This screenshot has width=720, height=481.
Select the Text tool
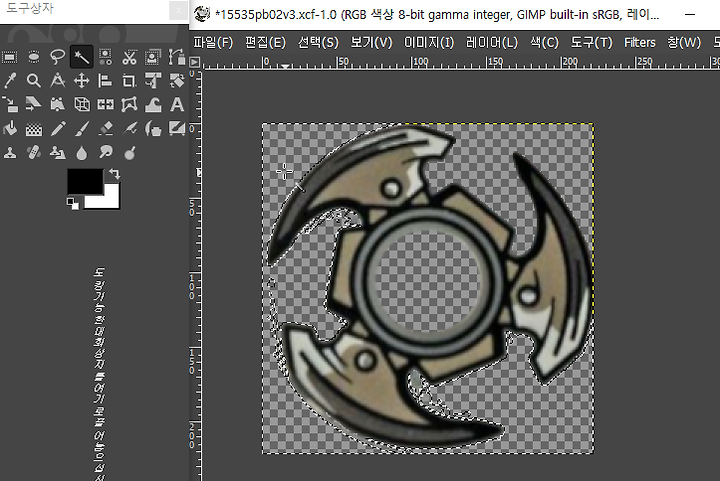177,105
